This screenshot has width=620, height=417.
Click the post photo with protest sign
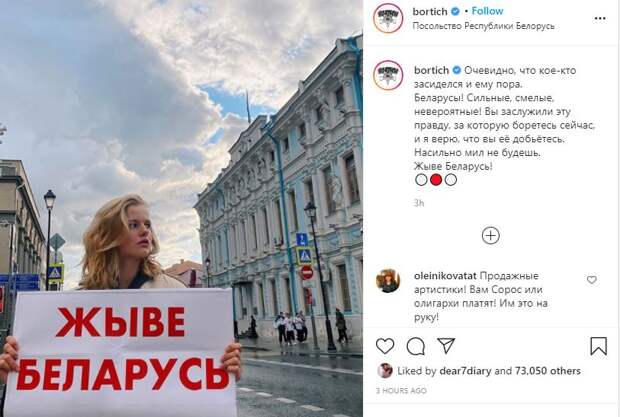[x=181, y=208]
